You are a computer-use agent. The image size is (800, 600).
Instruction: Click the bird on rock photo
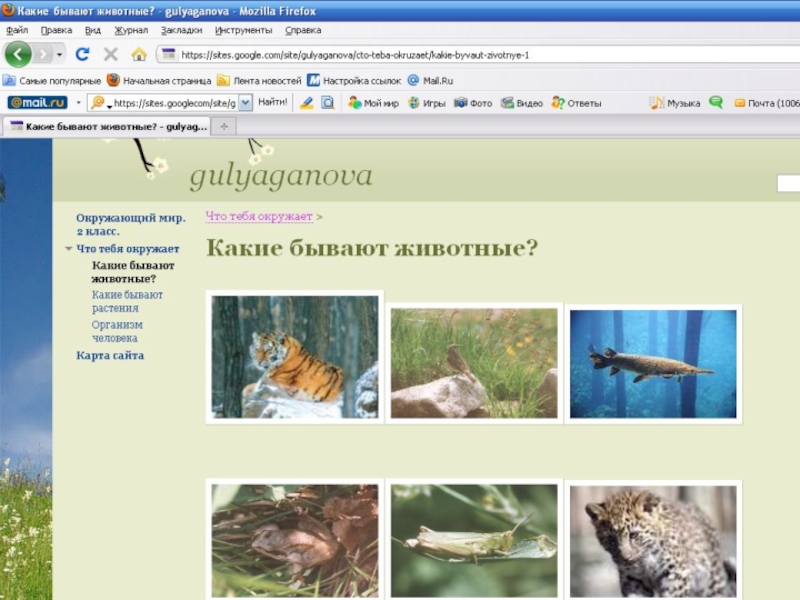click(474, 363)
